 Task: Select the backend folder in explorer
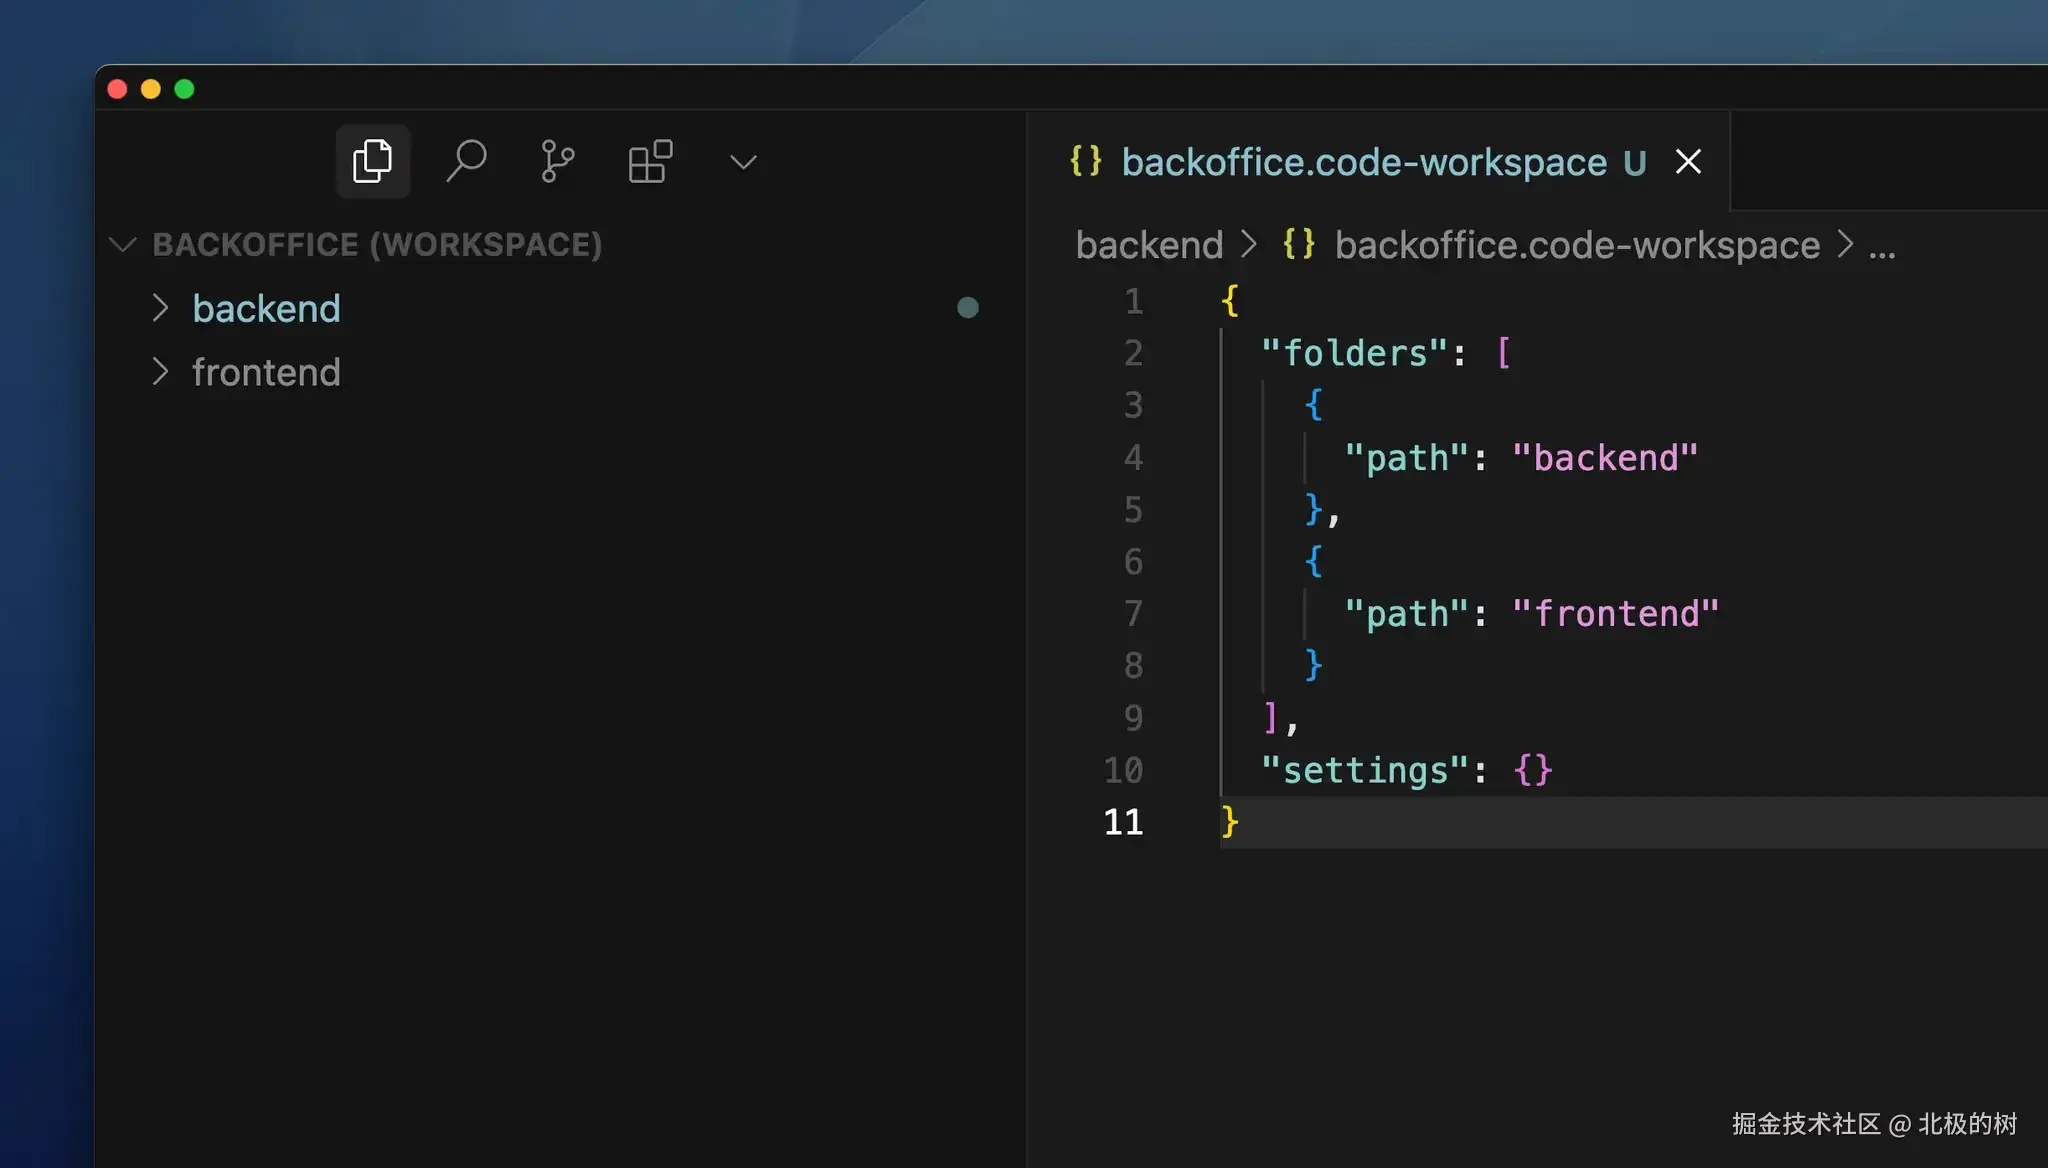266,309
